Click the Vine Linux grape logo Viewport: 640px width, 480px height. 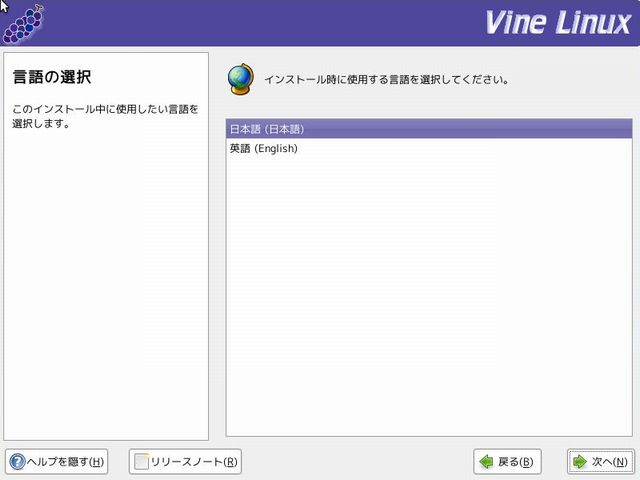click(23, 24)
